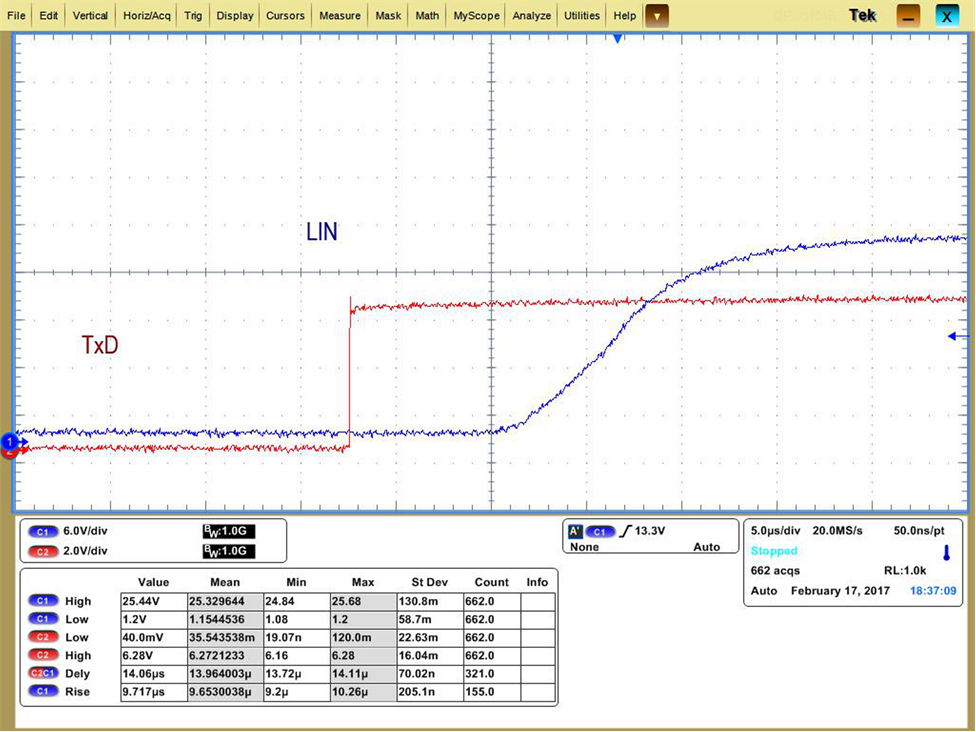Select the channel 1 ground reference marker
The width and height of the screenshot is (976, 732).
pos(11,441)
